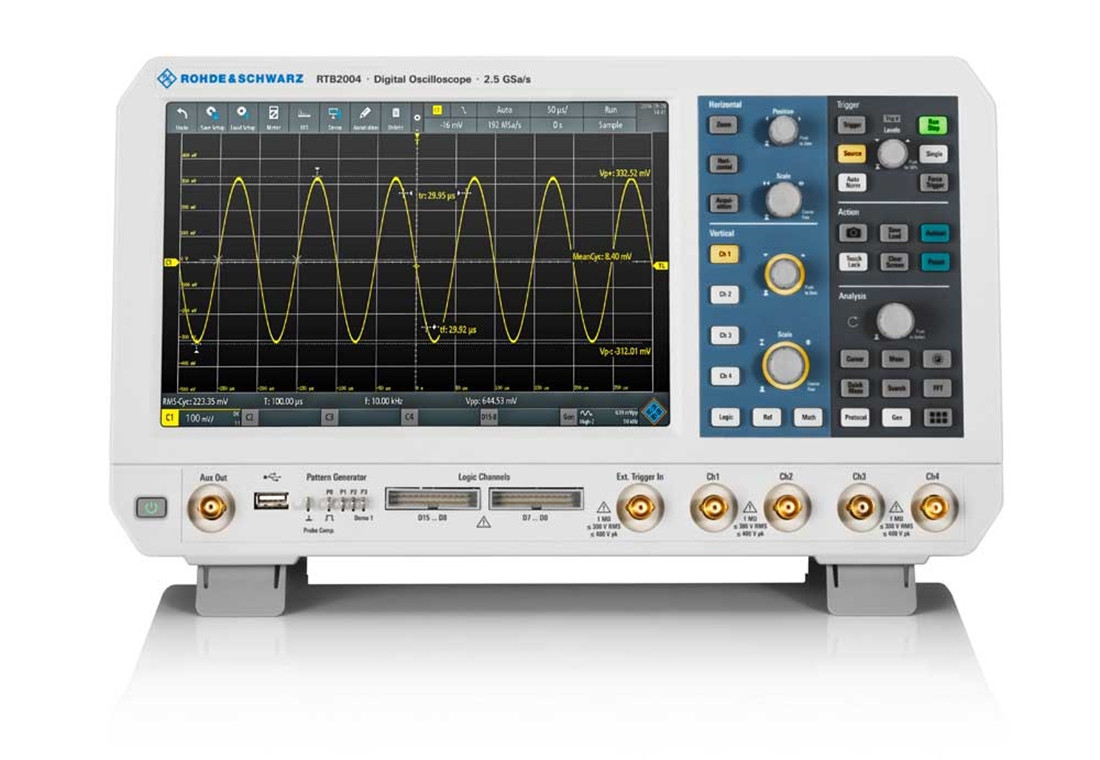Image resolution: width=1100 pixels, height=760 pixels.
Task: Tap the Undo icon in the toolbar
Action: (182, 117)
